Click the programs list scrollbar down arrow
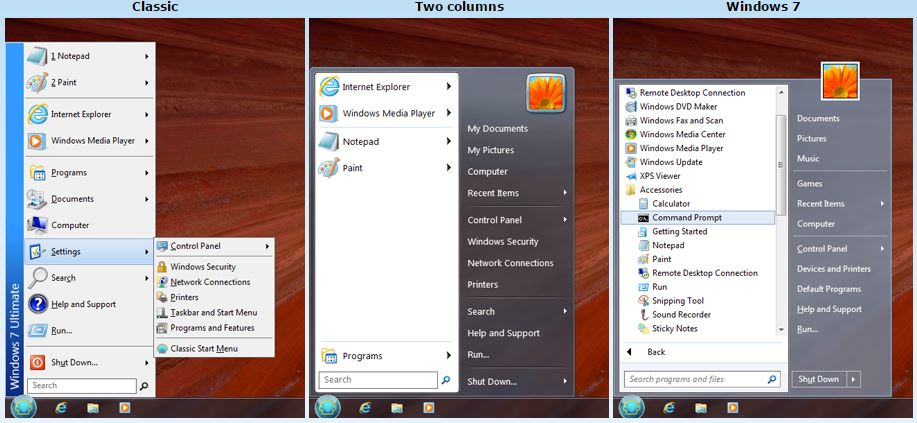917x423 pixels. click(780, 329)
